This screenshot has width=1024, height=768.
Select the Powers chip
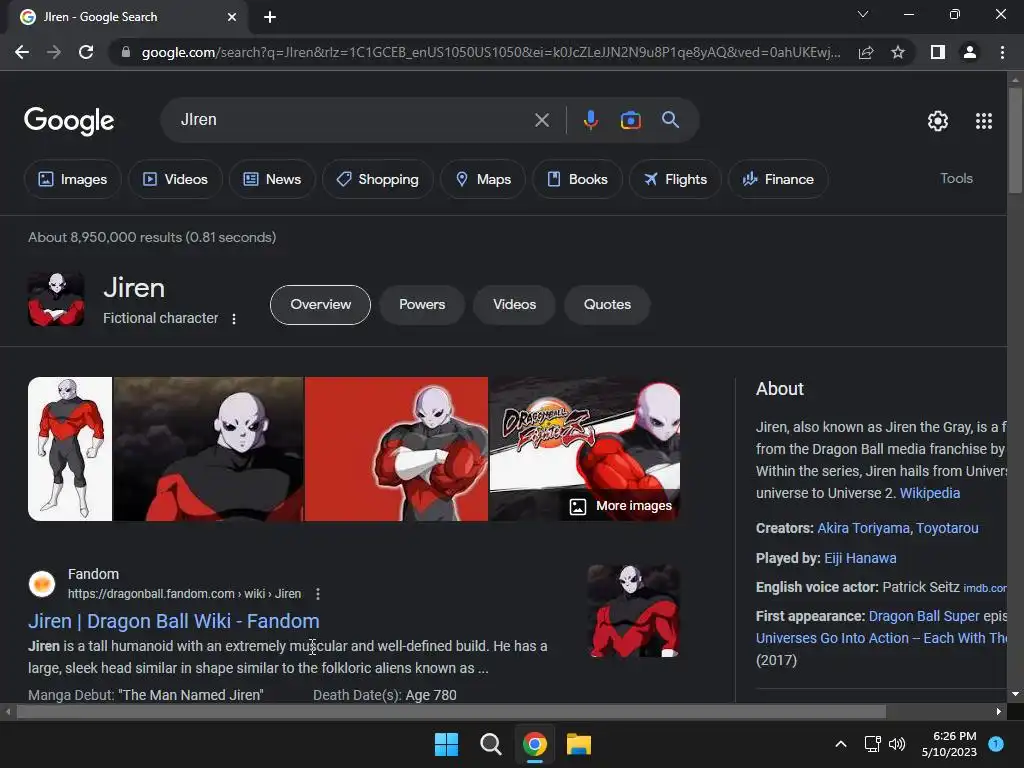tap(422, 305)
